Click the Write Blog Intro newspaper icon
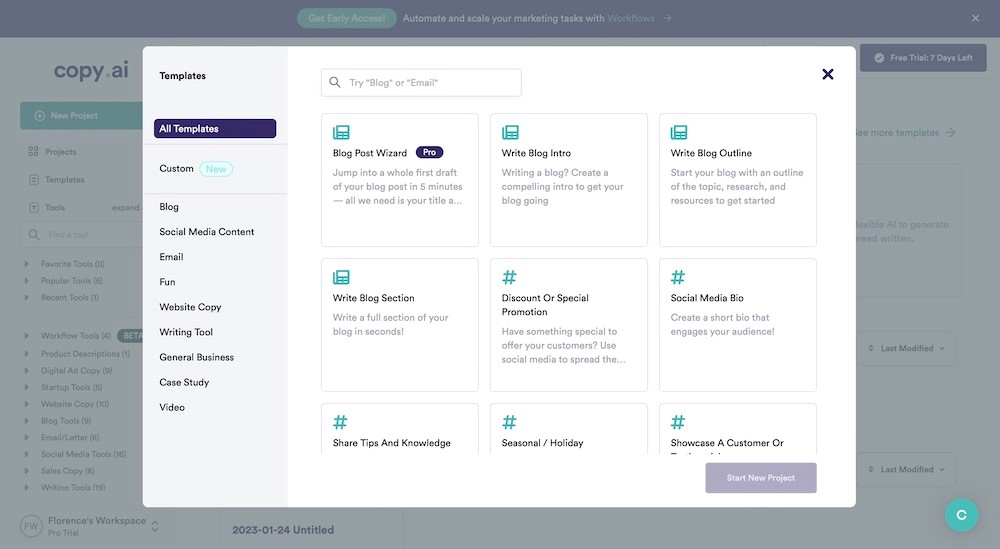The width and height of the screenshot is (1000, 549). click(x=510, y=132)
